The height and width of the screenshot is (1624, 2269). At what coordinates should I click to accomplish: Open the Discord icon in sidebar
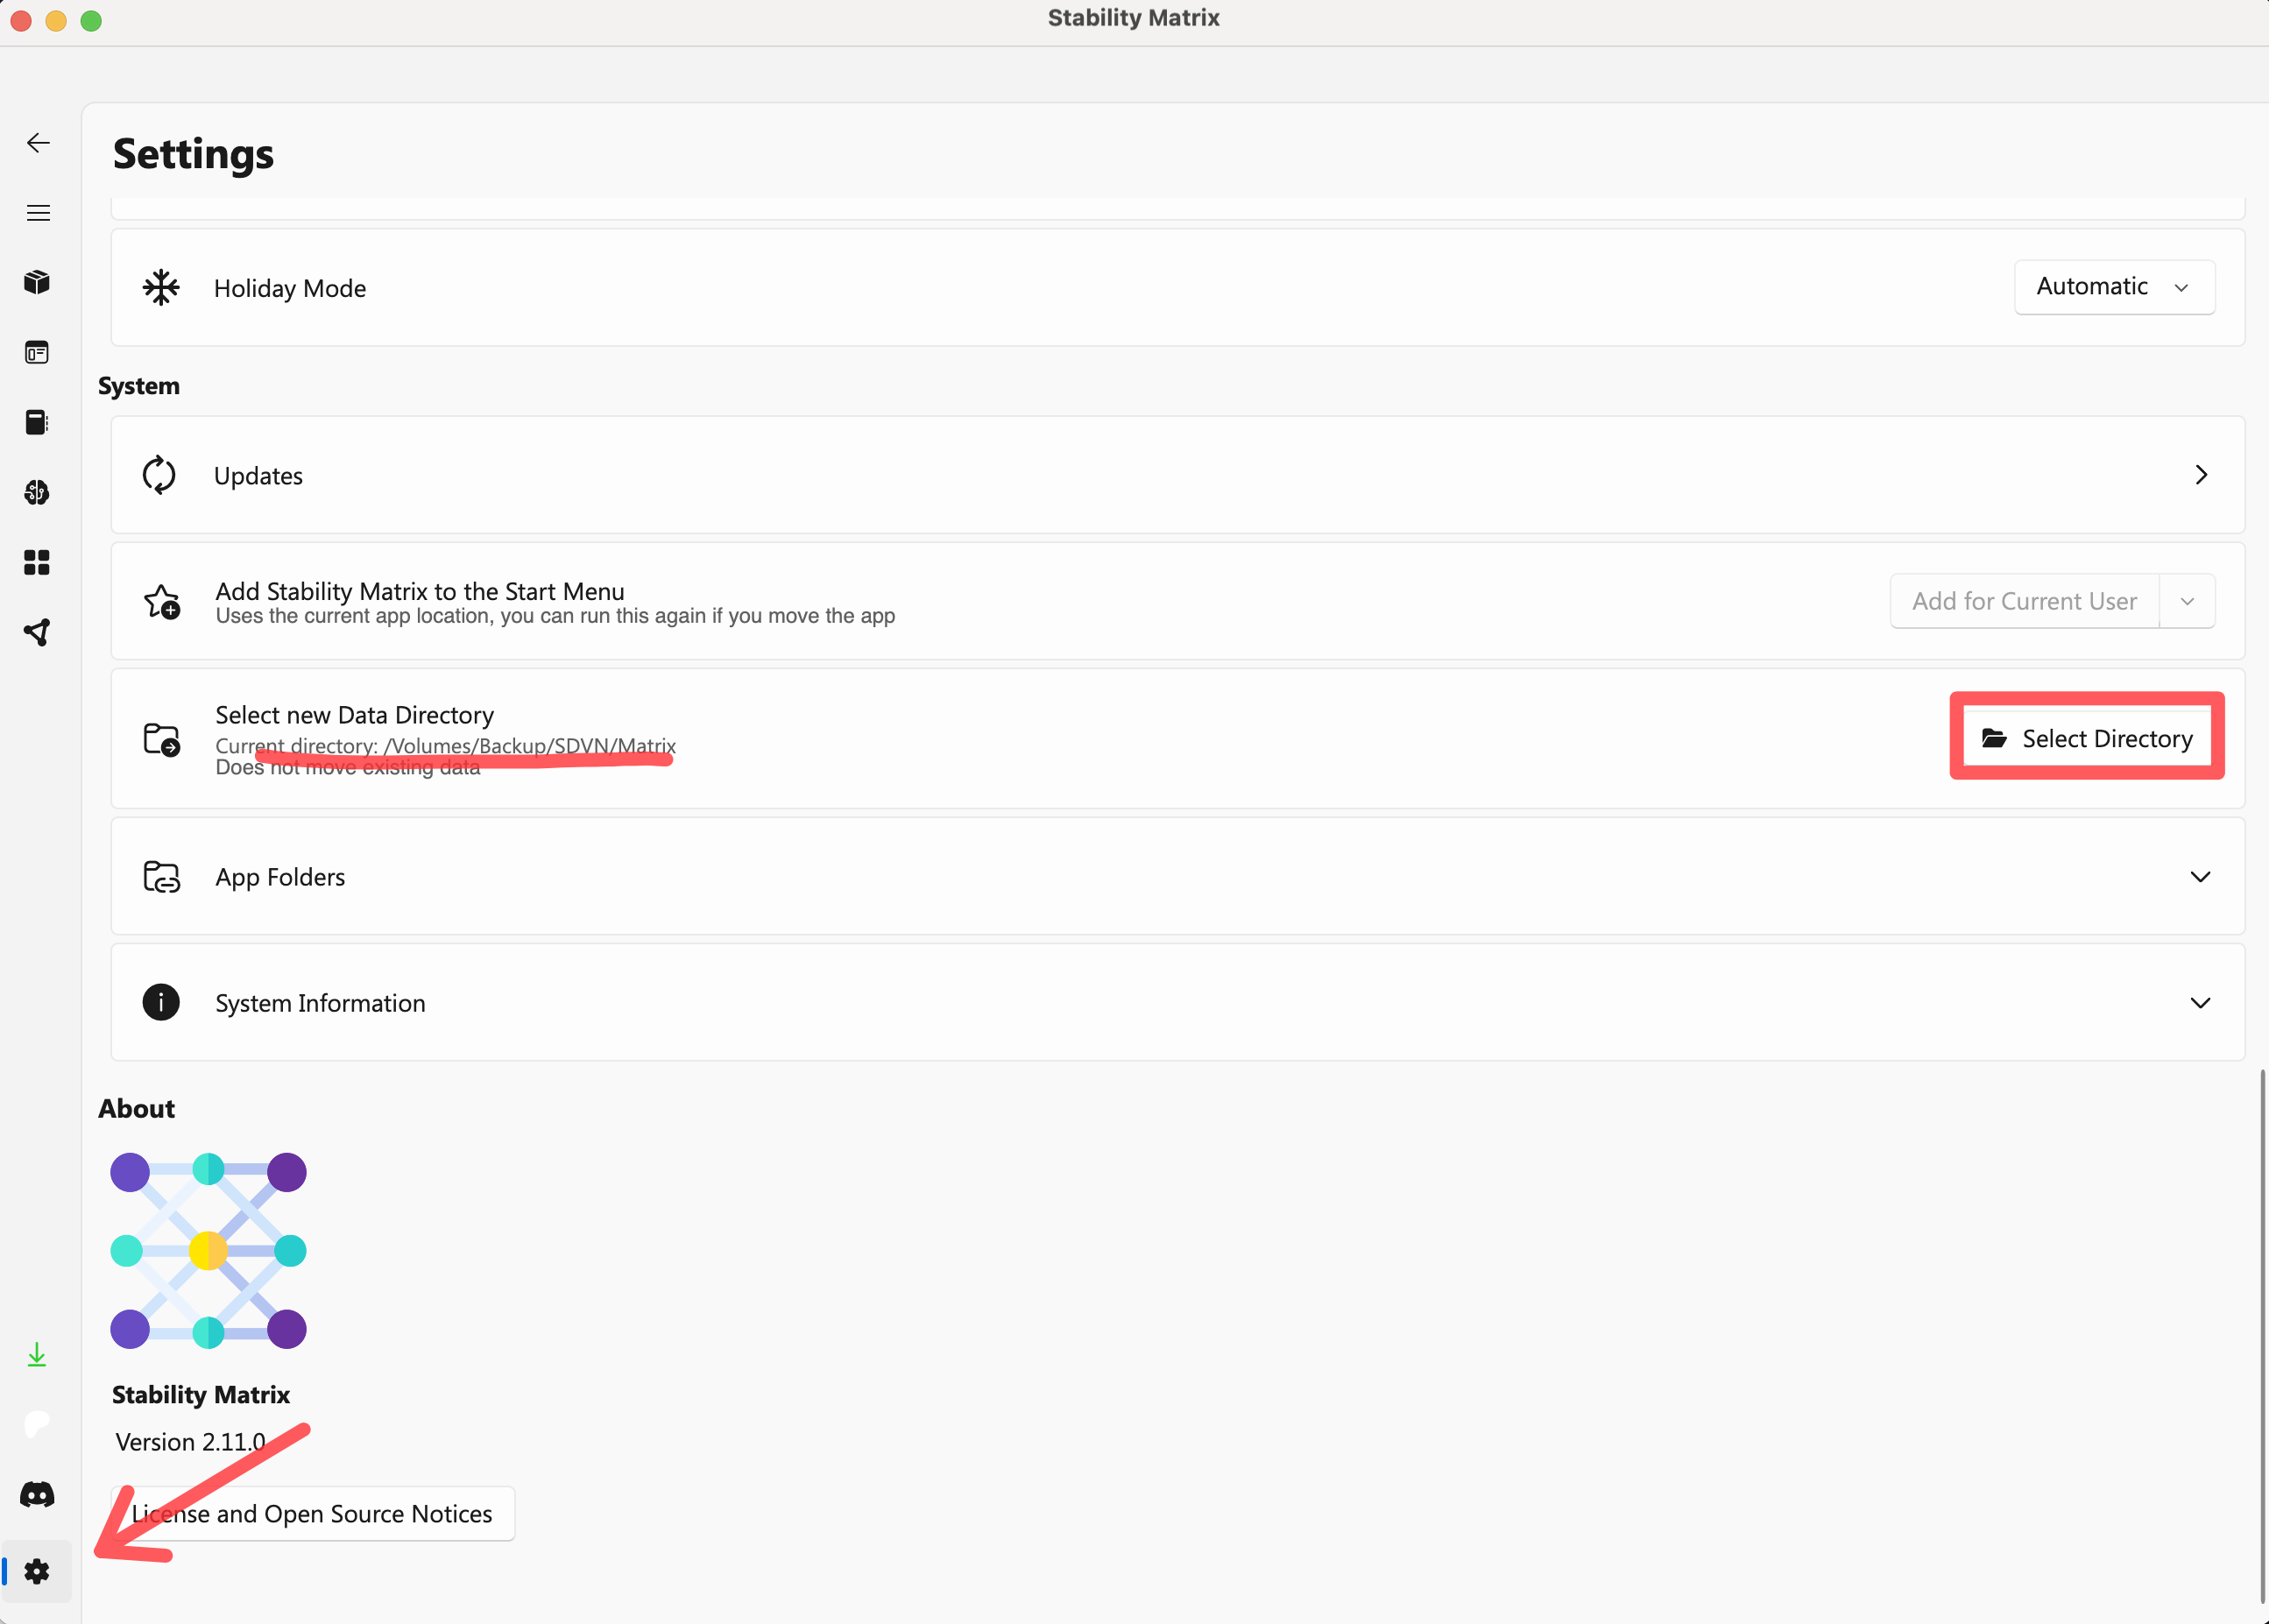pos(37,1494)
